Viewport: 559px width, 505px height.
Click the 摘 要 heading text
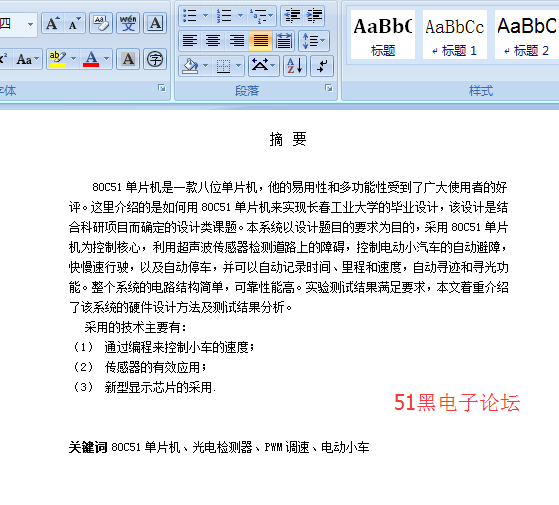click(x=288, y=139)
